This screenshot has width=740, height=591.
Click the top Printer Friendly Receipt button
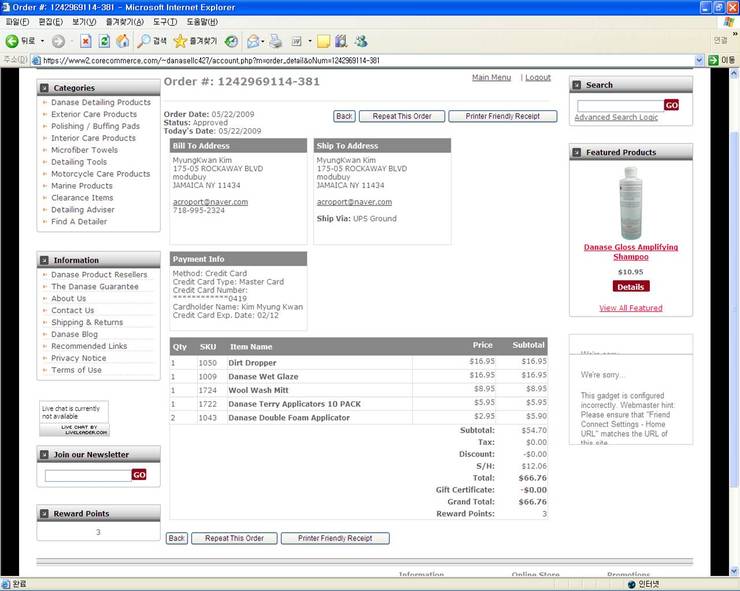tap(503, 116)
